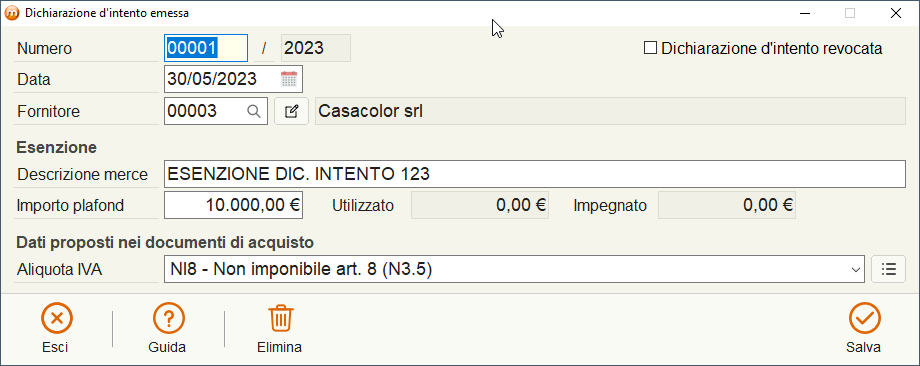Click the year 2023 field
This screenshot has width=920, height=366.
point(316,48)
